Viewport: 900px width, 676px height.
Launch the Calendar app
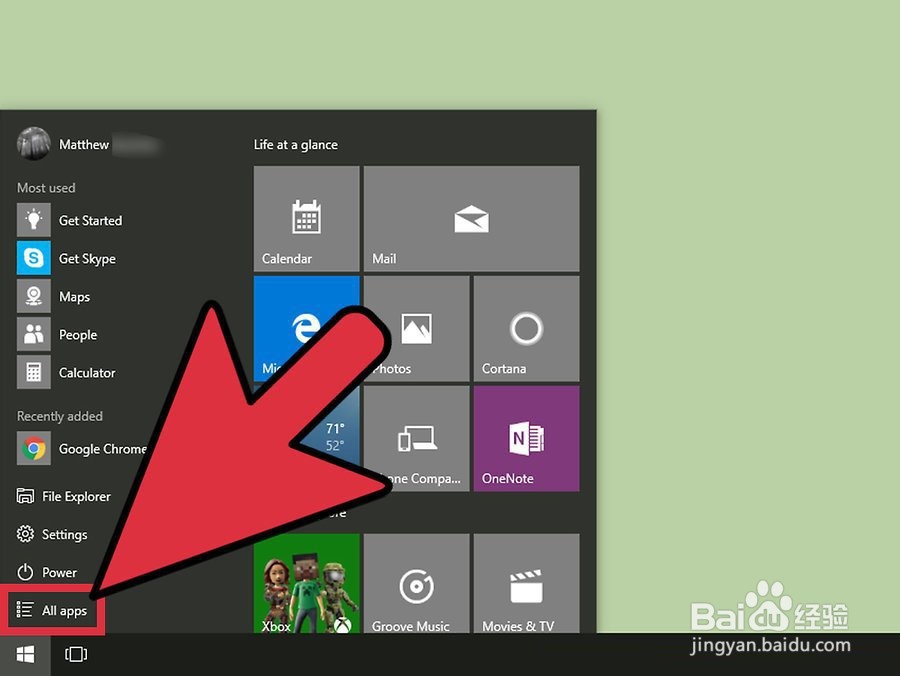(307, 218)
